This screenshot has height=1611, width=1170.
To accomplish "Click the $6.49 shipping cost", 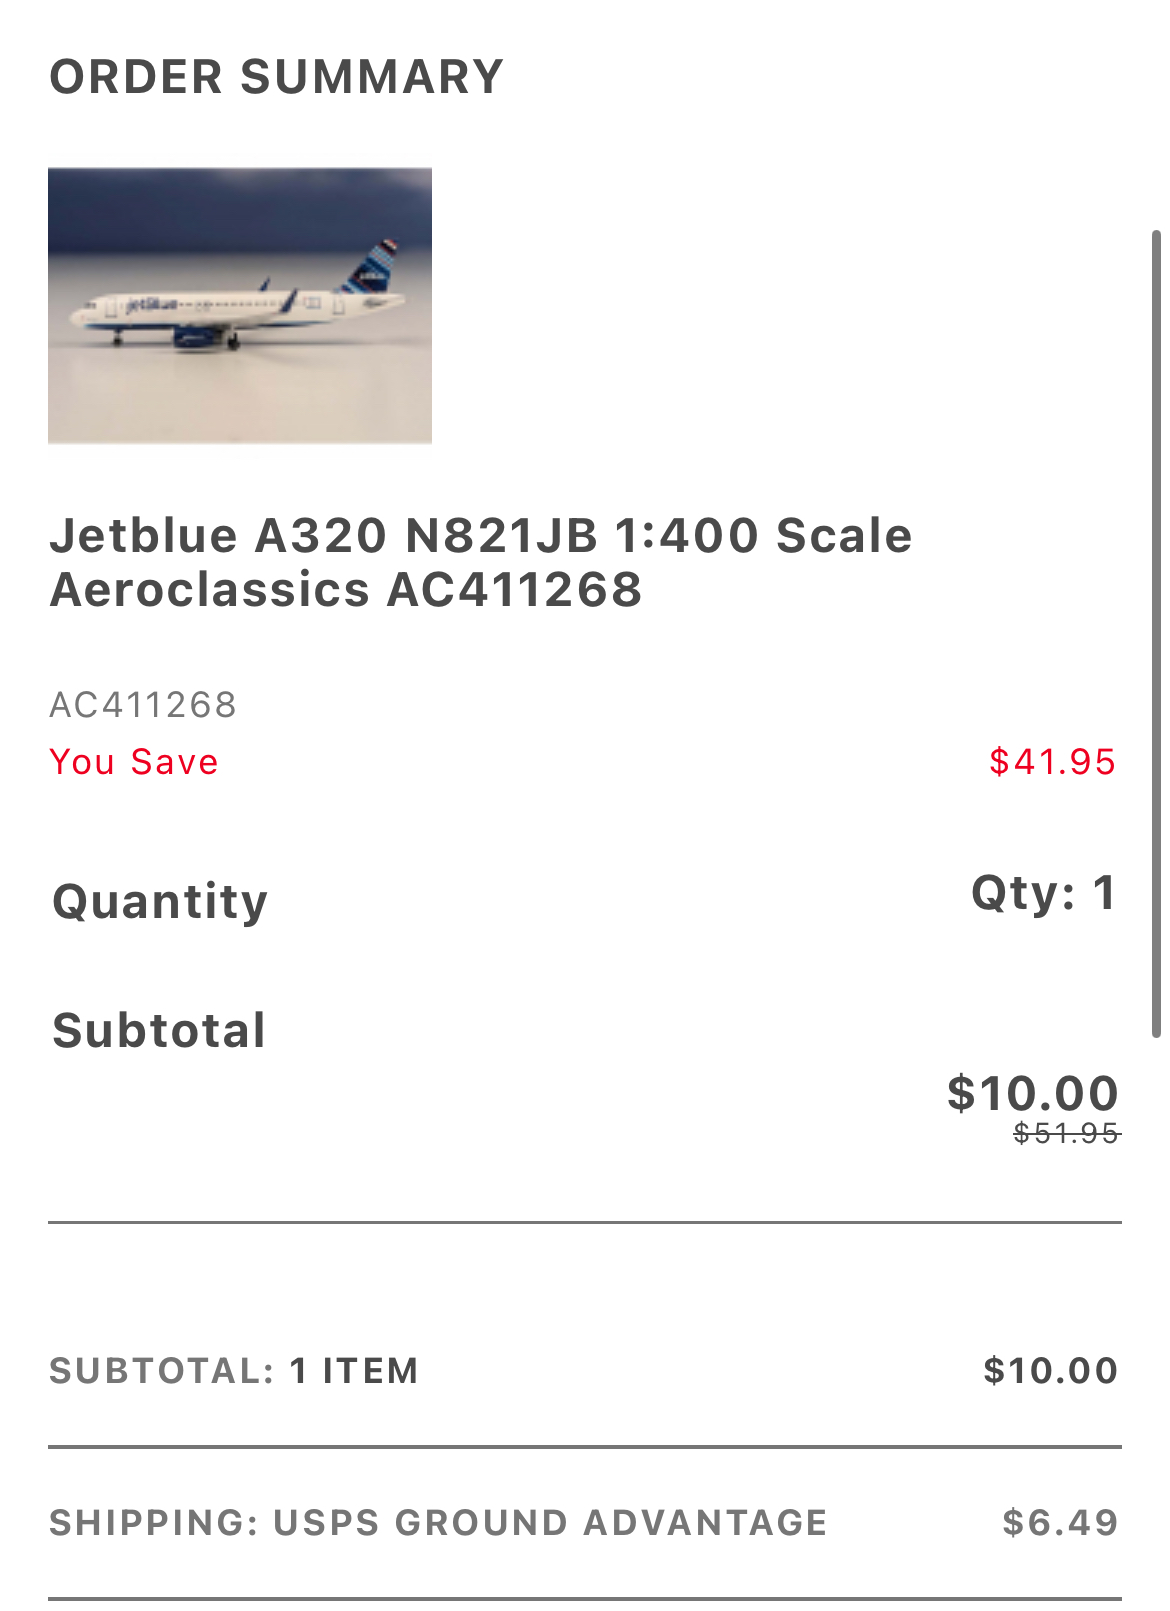I will [1060, 1523].
